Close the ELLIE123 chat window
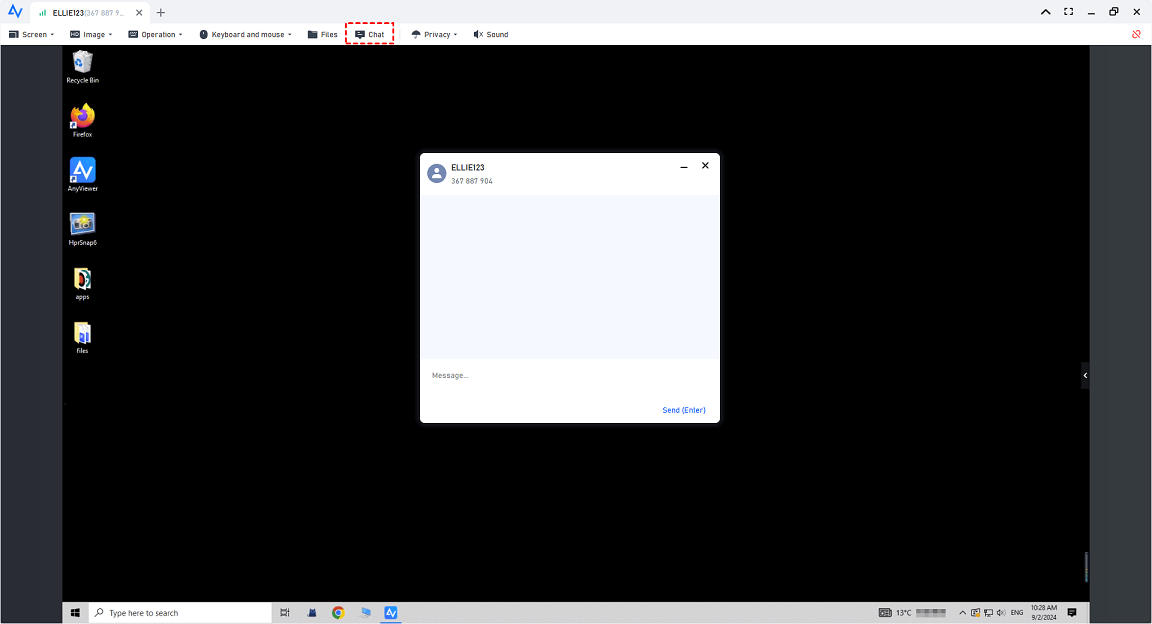The width and height of the screenshot is (1152, 624). pyautogui.click(x=705, y=165)
